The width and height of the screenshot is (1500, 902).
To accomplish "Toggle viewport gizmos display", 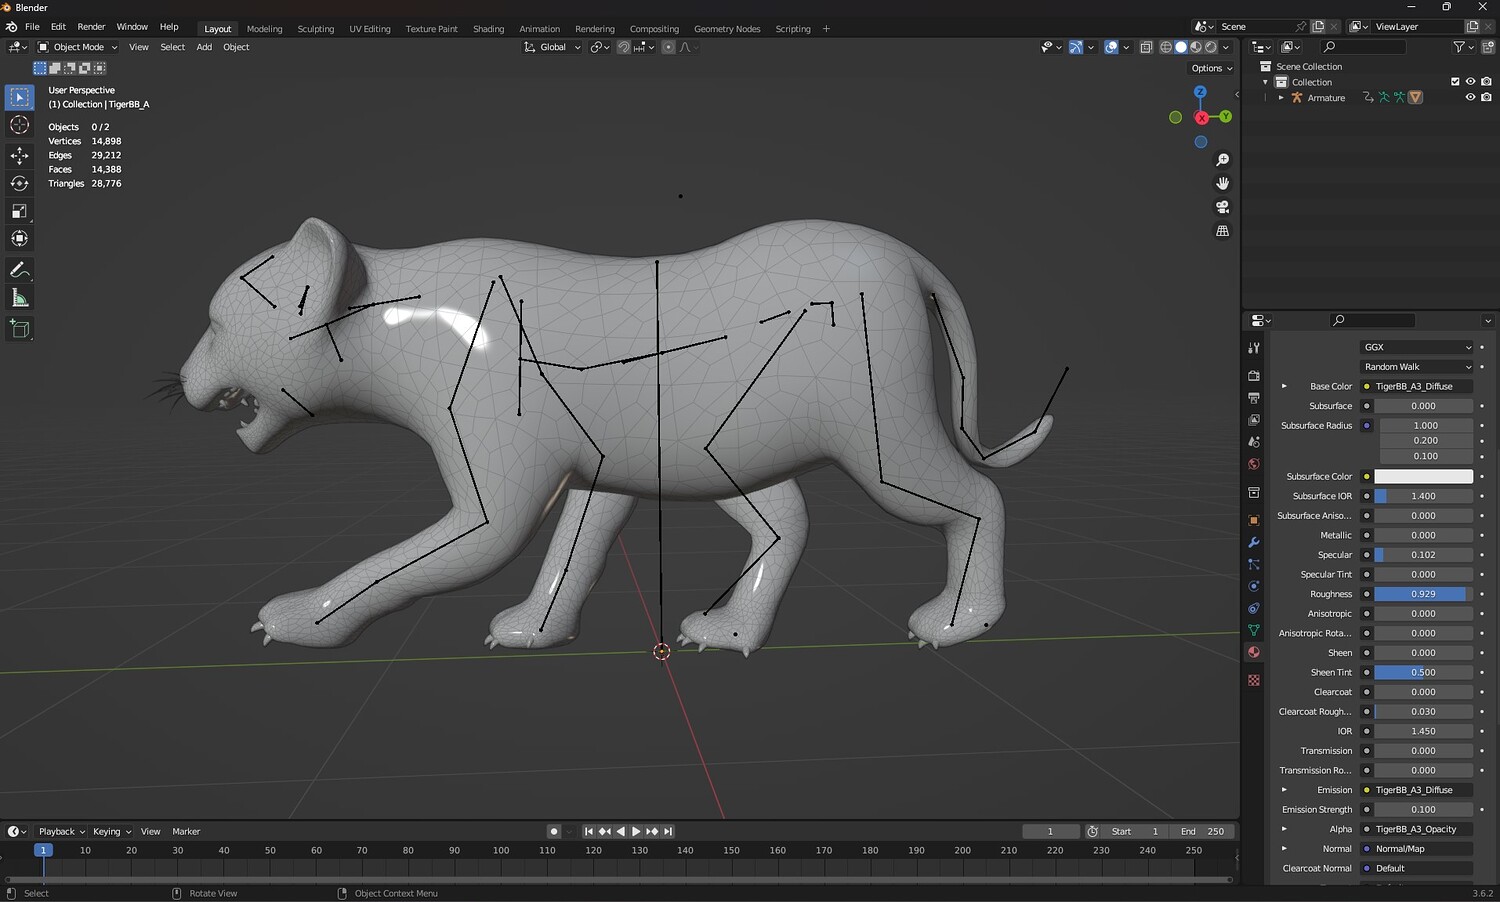I will click(1076, 47).
